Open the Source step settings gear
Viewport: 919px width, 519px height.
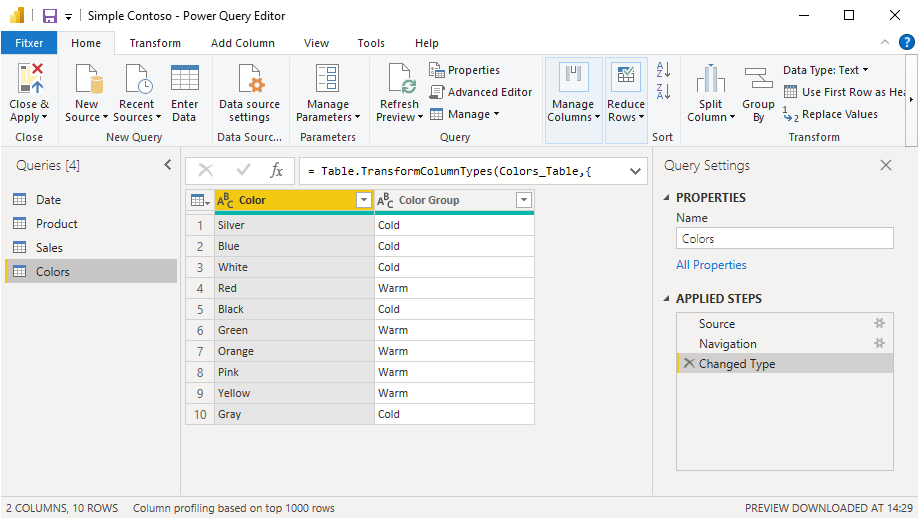pos(880,323)
